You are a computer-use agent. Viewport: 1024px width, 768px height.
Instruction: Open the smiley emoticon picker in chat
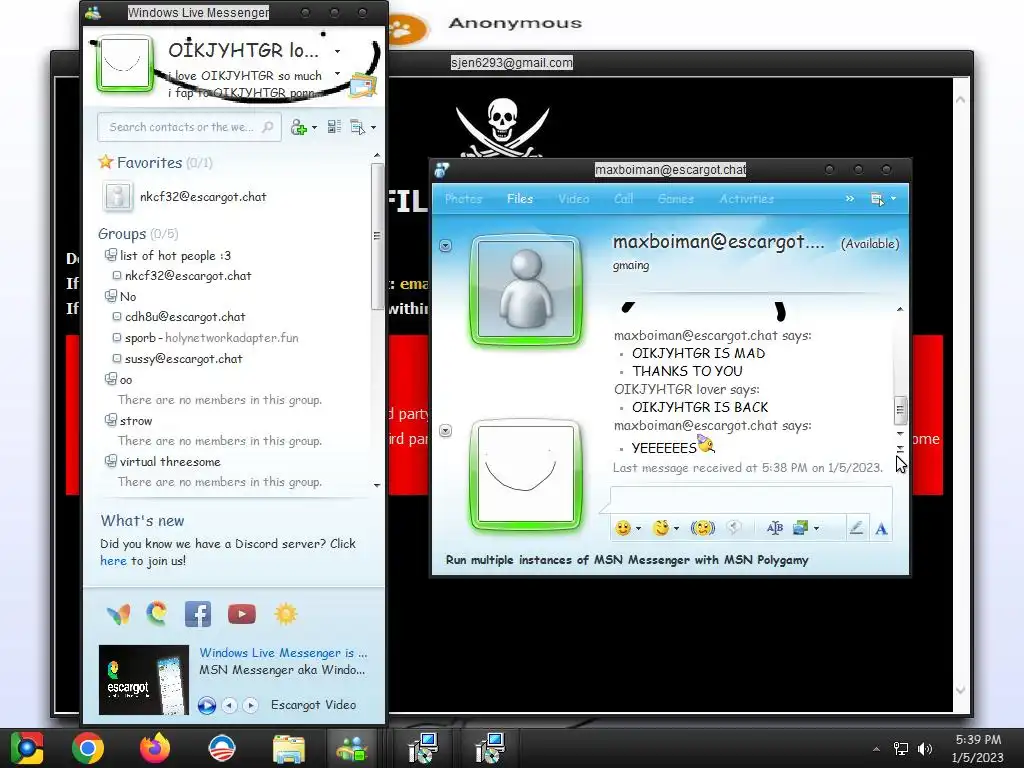624,528
